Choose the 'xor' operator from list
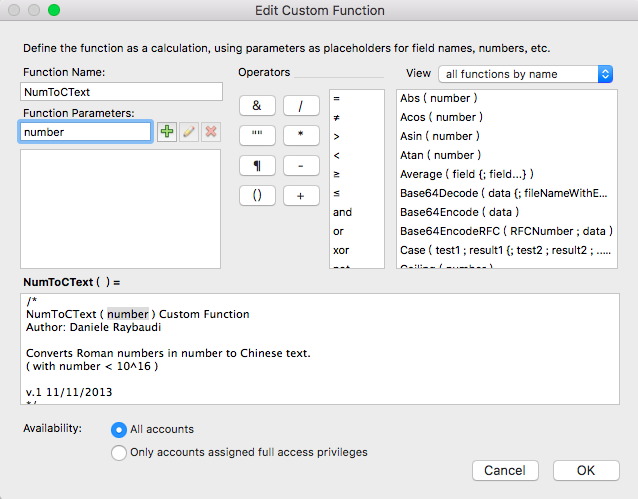Screen dimensions: 638x499 point(341,250)
